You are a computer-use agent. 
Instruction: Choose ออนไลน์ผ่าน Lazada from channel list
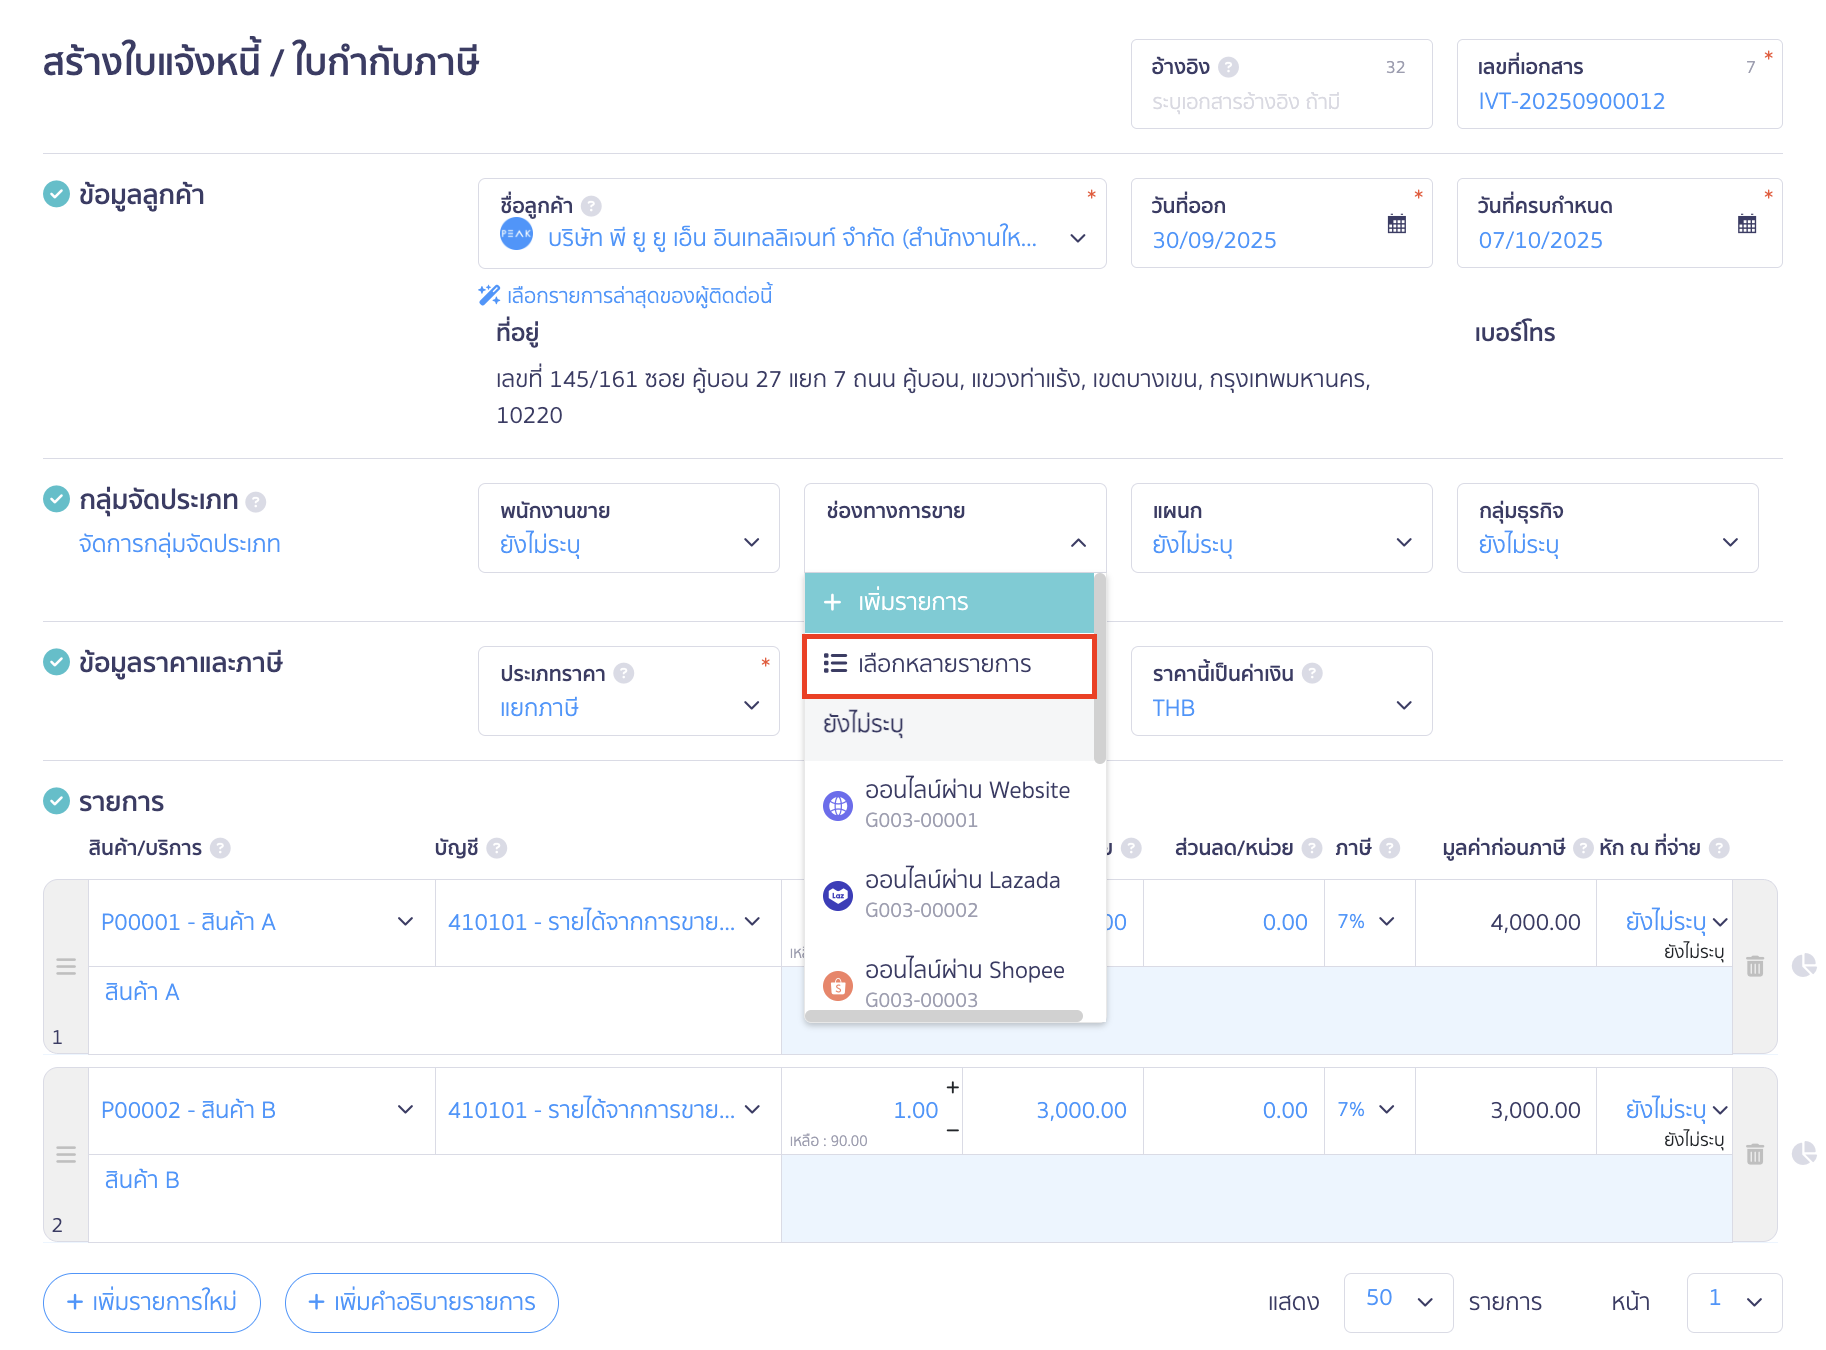962,892
